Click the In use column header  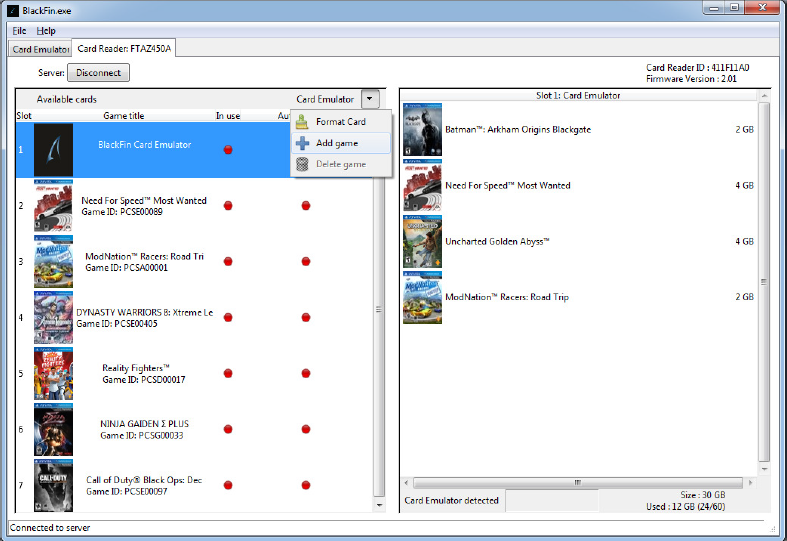(228, 116)
